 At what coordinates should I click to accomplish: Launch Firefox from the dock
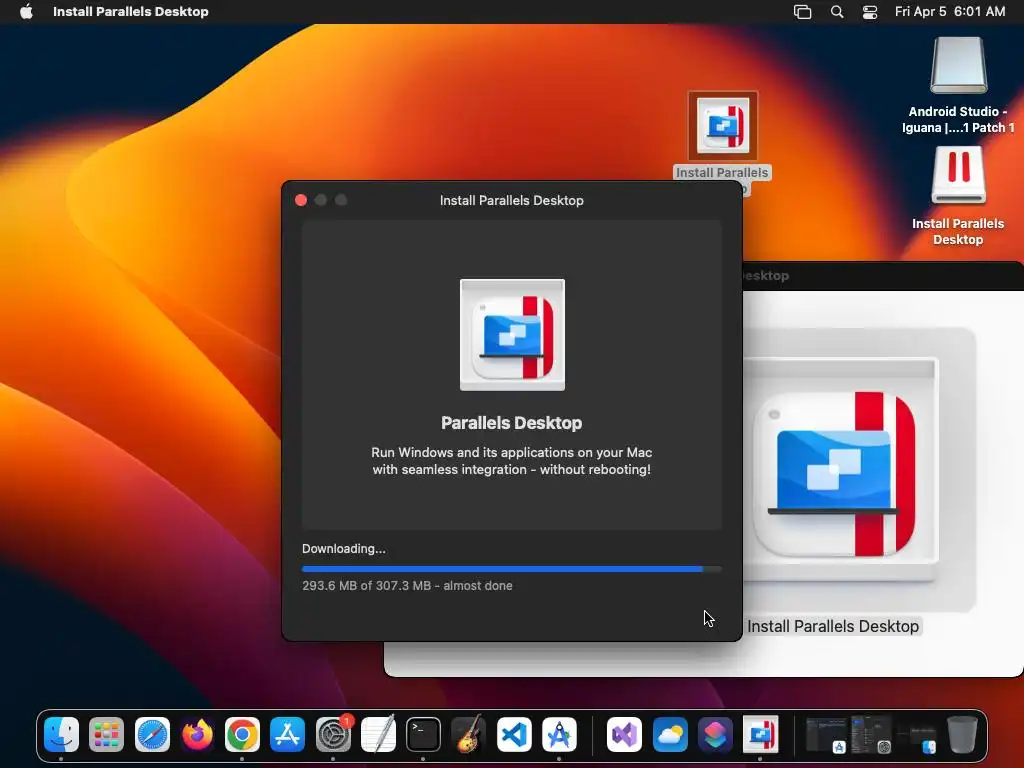(197, 734)
